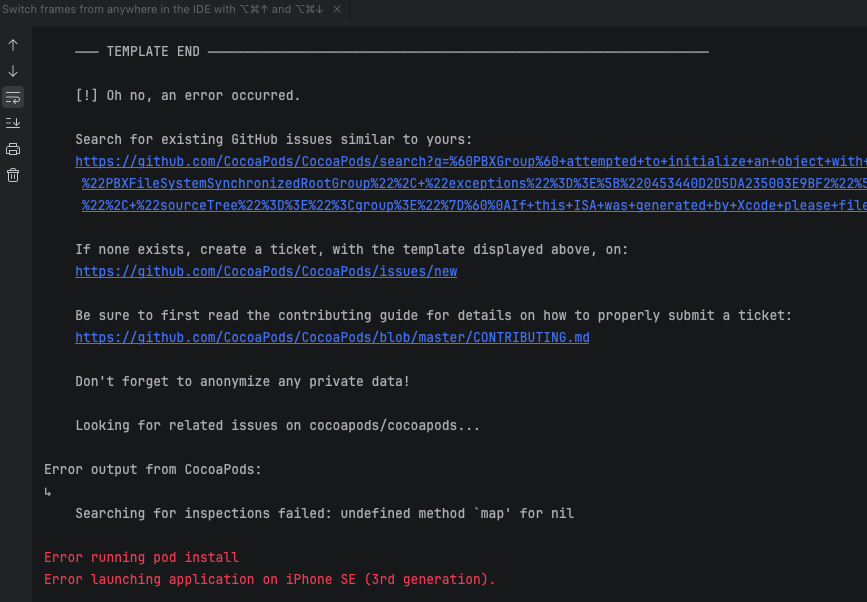This screenshot has height=602, width=867.
Task: Place cursor on Error running pod install line
Action: click(x=142, y=557)
